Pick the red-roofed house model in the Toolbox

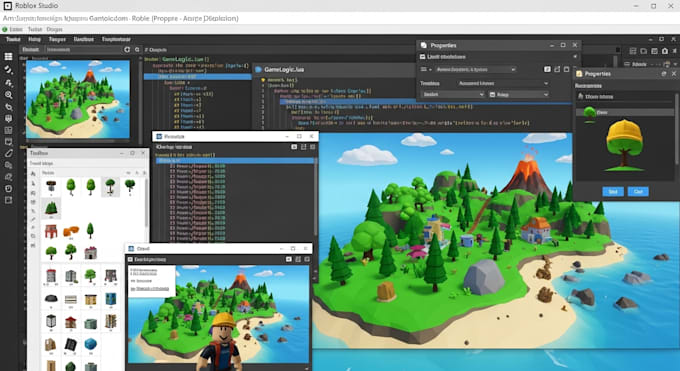tap(71, 322)
